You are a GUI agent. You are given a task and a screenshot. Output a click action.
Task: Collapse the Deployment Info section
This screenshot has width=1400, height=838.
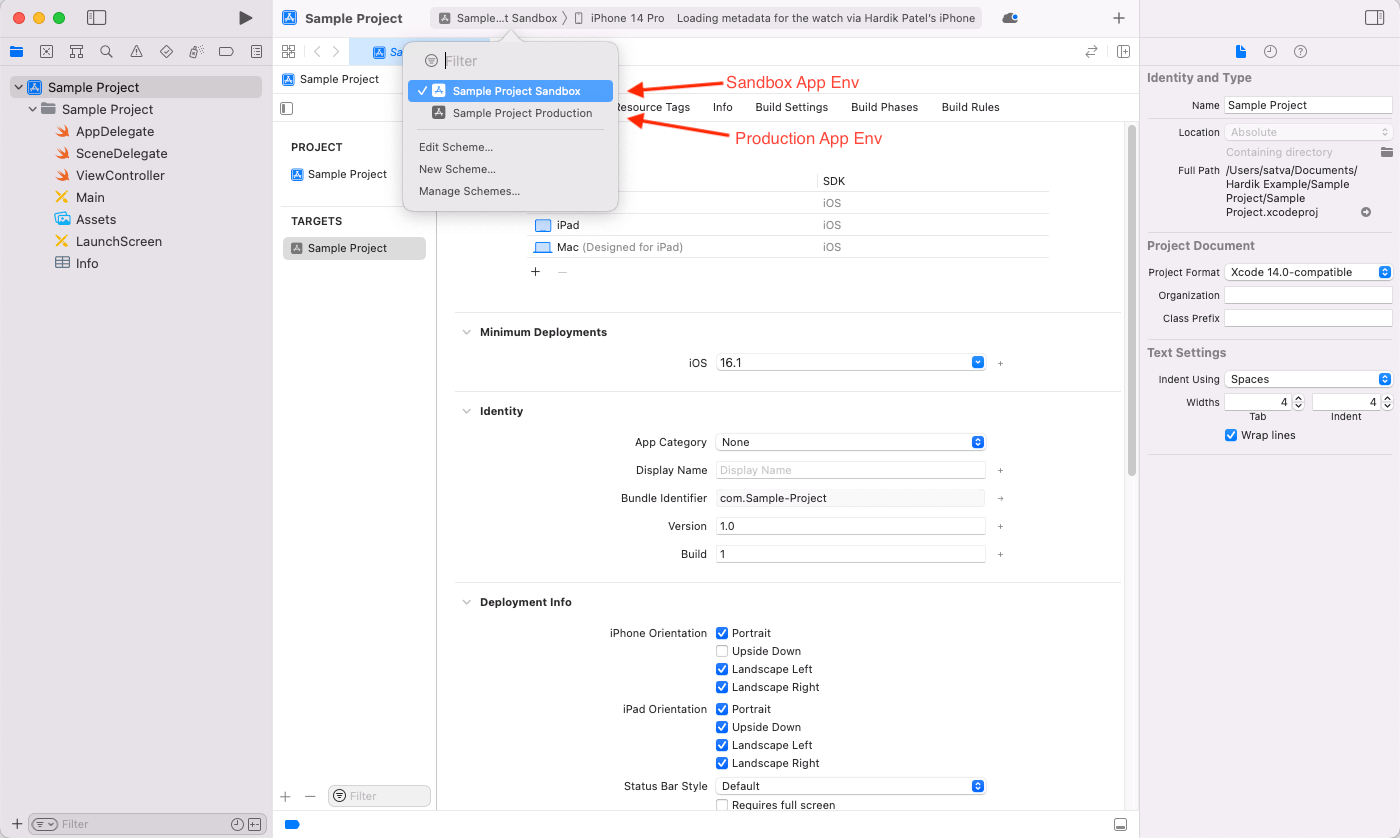click(466, 602)
